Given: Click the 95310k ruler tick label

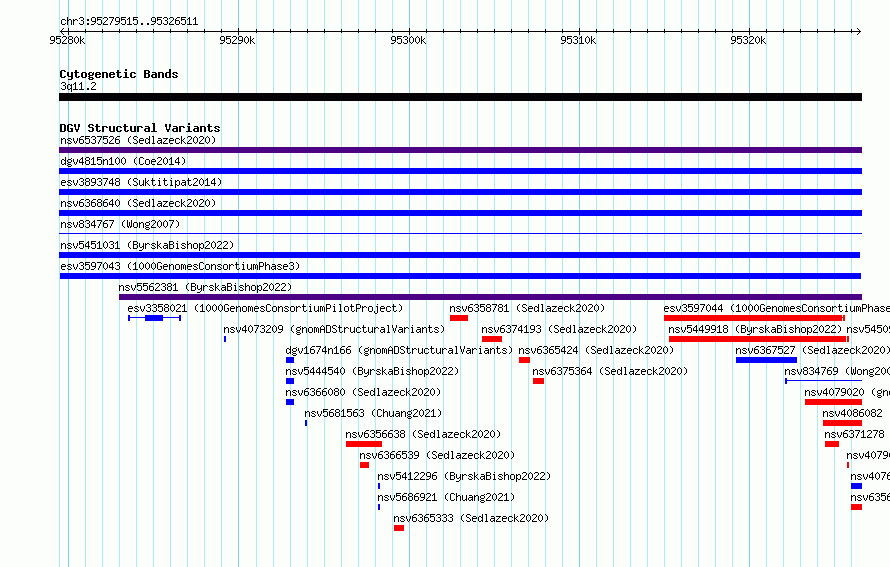Looking at the screenshot, I should [578, 40].
